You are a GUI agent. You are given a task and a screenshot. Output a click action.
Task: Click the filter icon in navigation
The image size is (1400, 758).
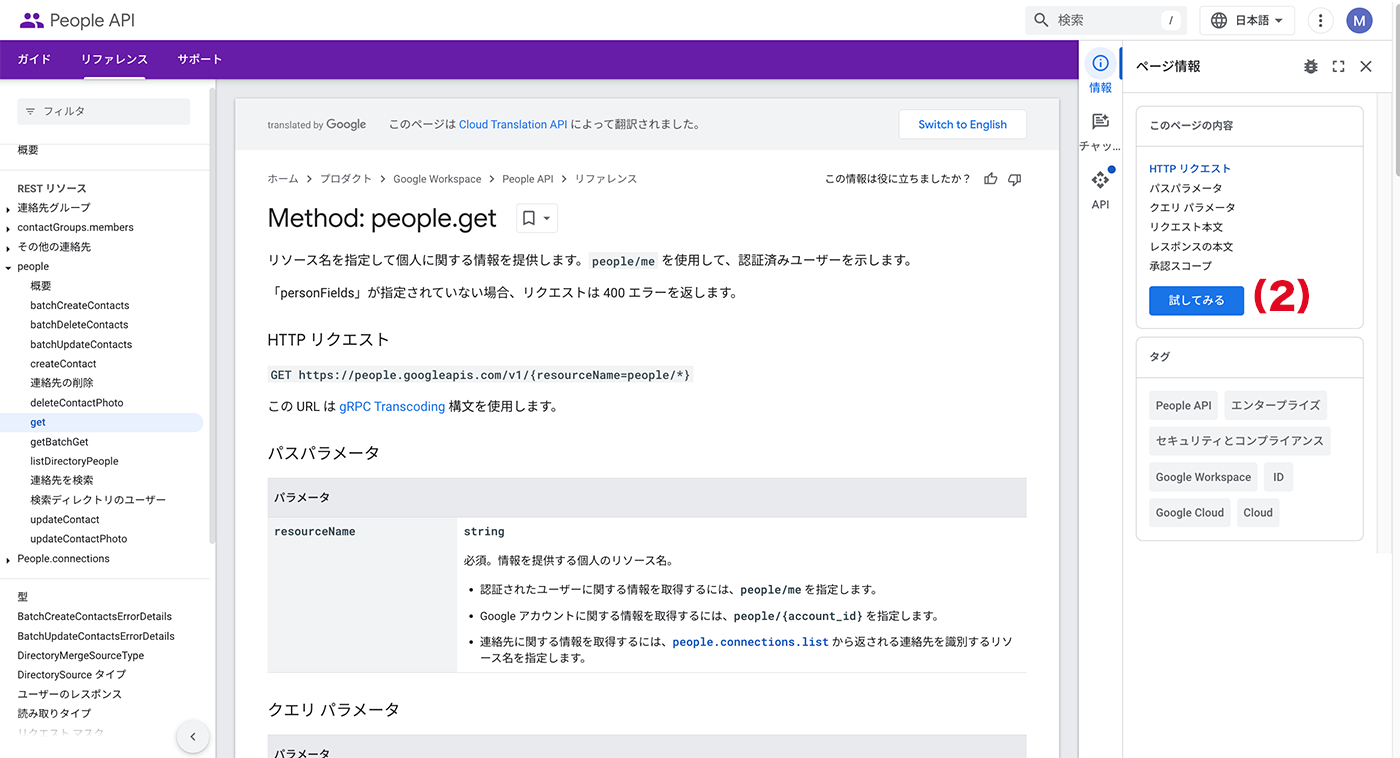[x=30, y=111]
